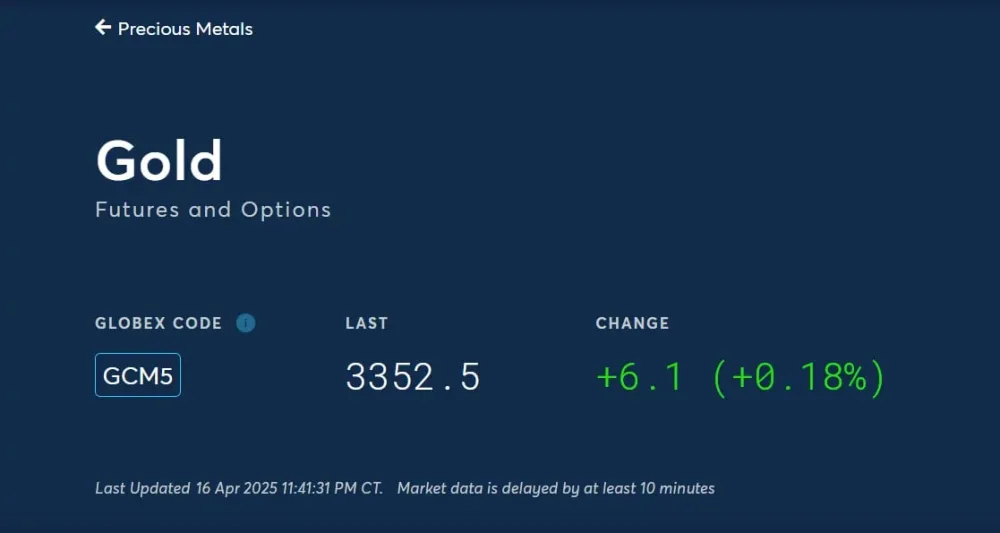Viewport: 1000px width, 533px height.
Task: Click the CT timezone abbreviation
Action: [371, 489]
